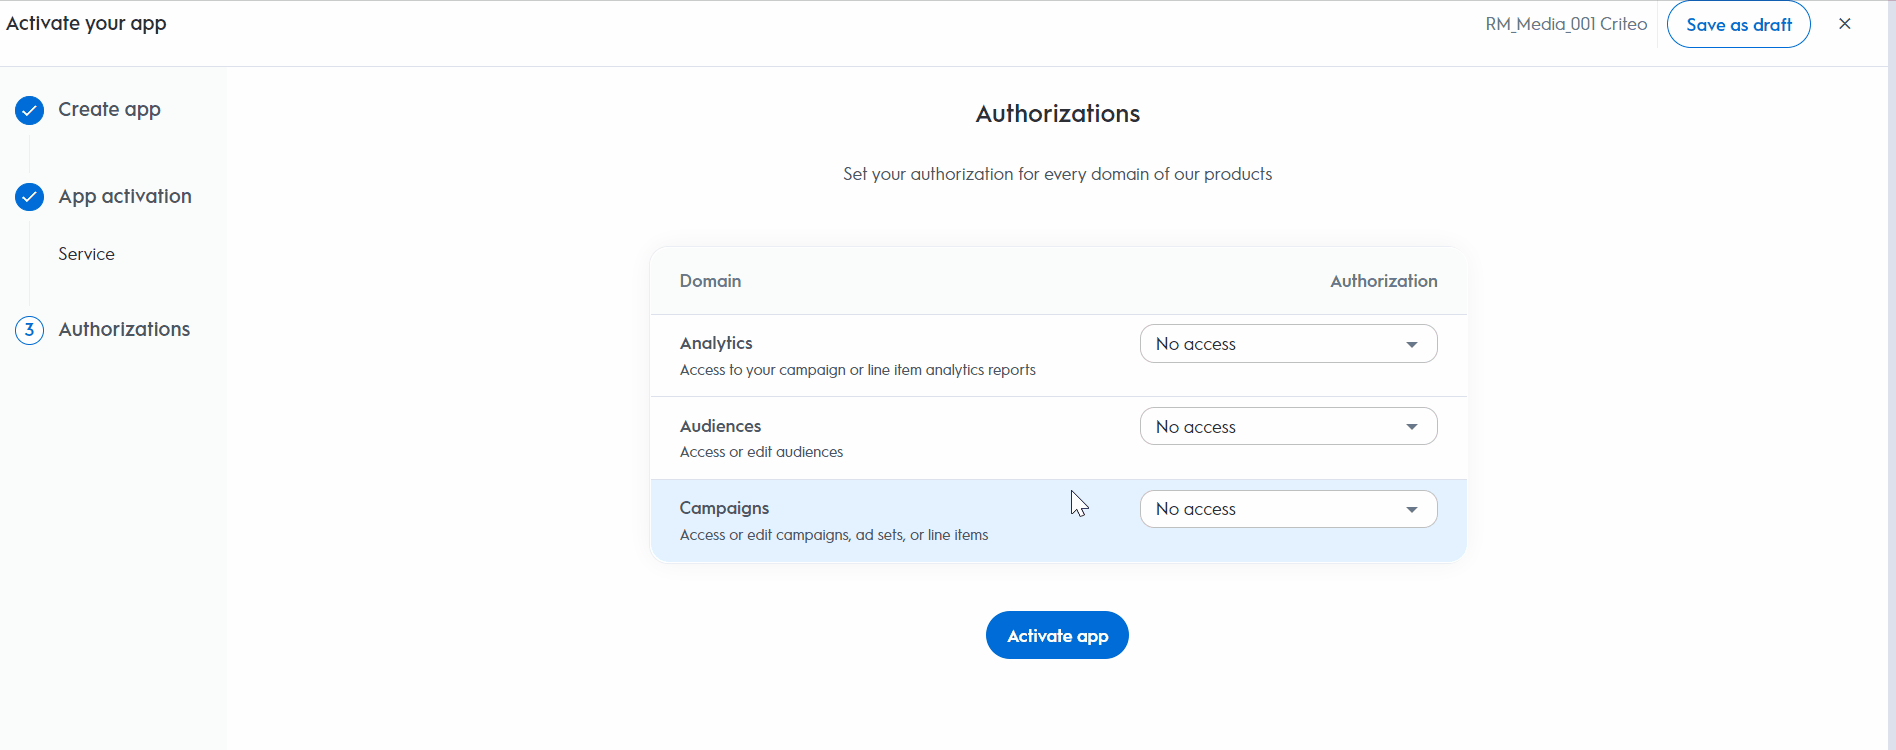Open the Authorizations step in sidebar
1896x750 pixels.
coord(124,329)
